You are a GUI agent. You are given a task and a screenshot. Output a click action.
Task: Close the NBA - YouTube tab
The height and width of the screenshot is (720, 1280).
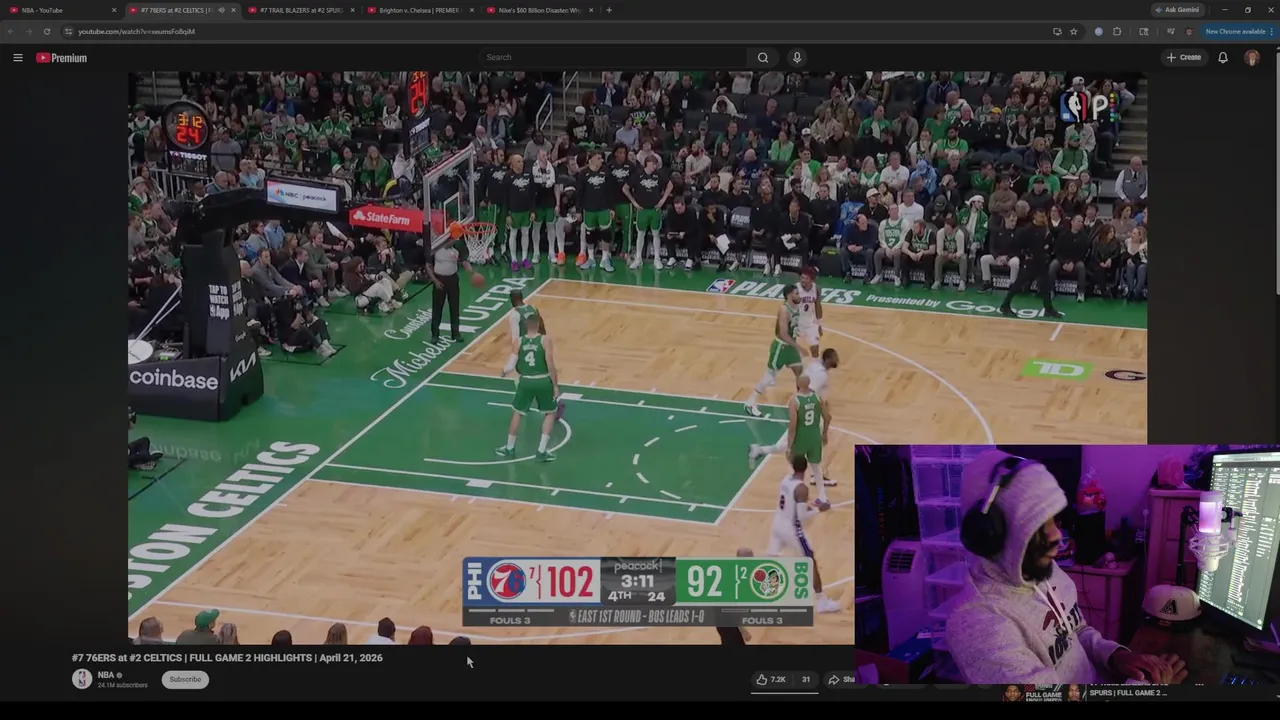click(x=114, y=10)
